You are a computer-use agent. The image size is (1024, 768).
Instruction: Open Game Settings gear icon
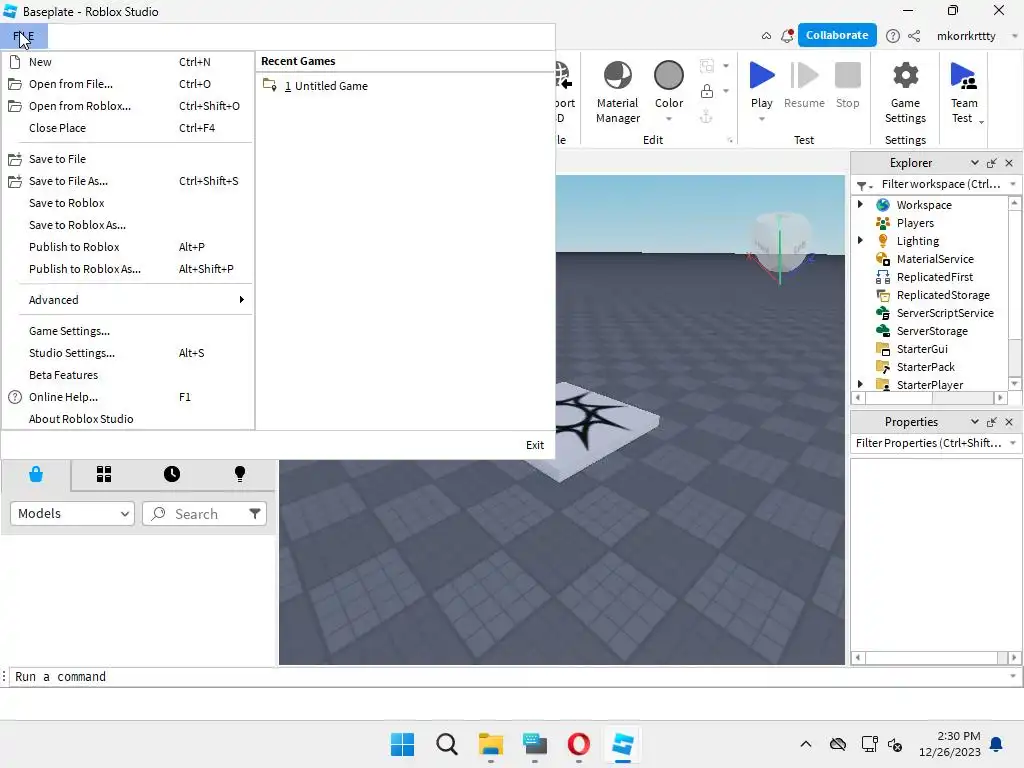[x=905, y=75]
